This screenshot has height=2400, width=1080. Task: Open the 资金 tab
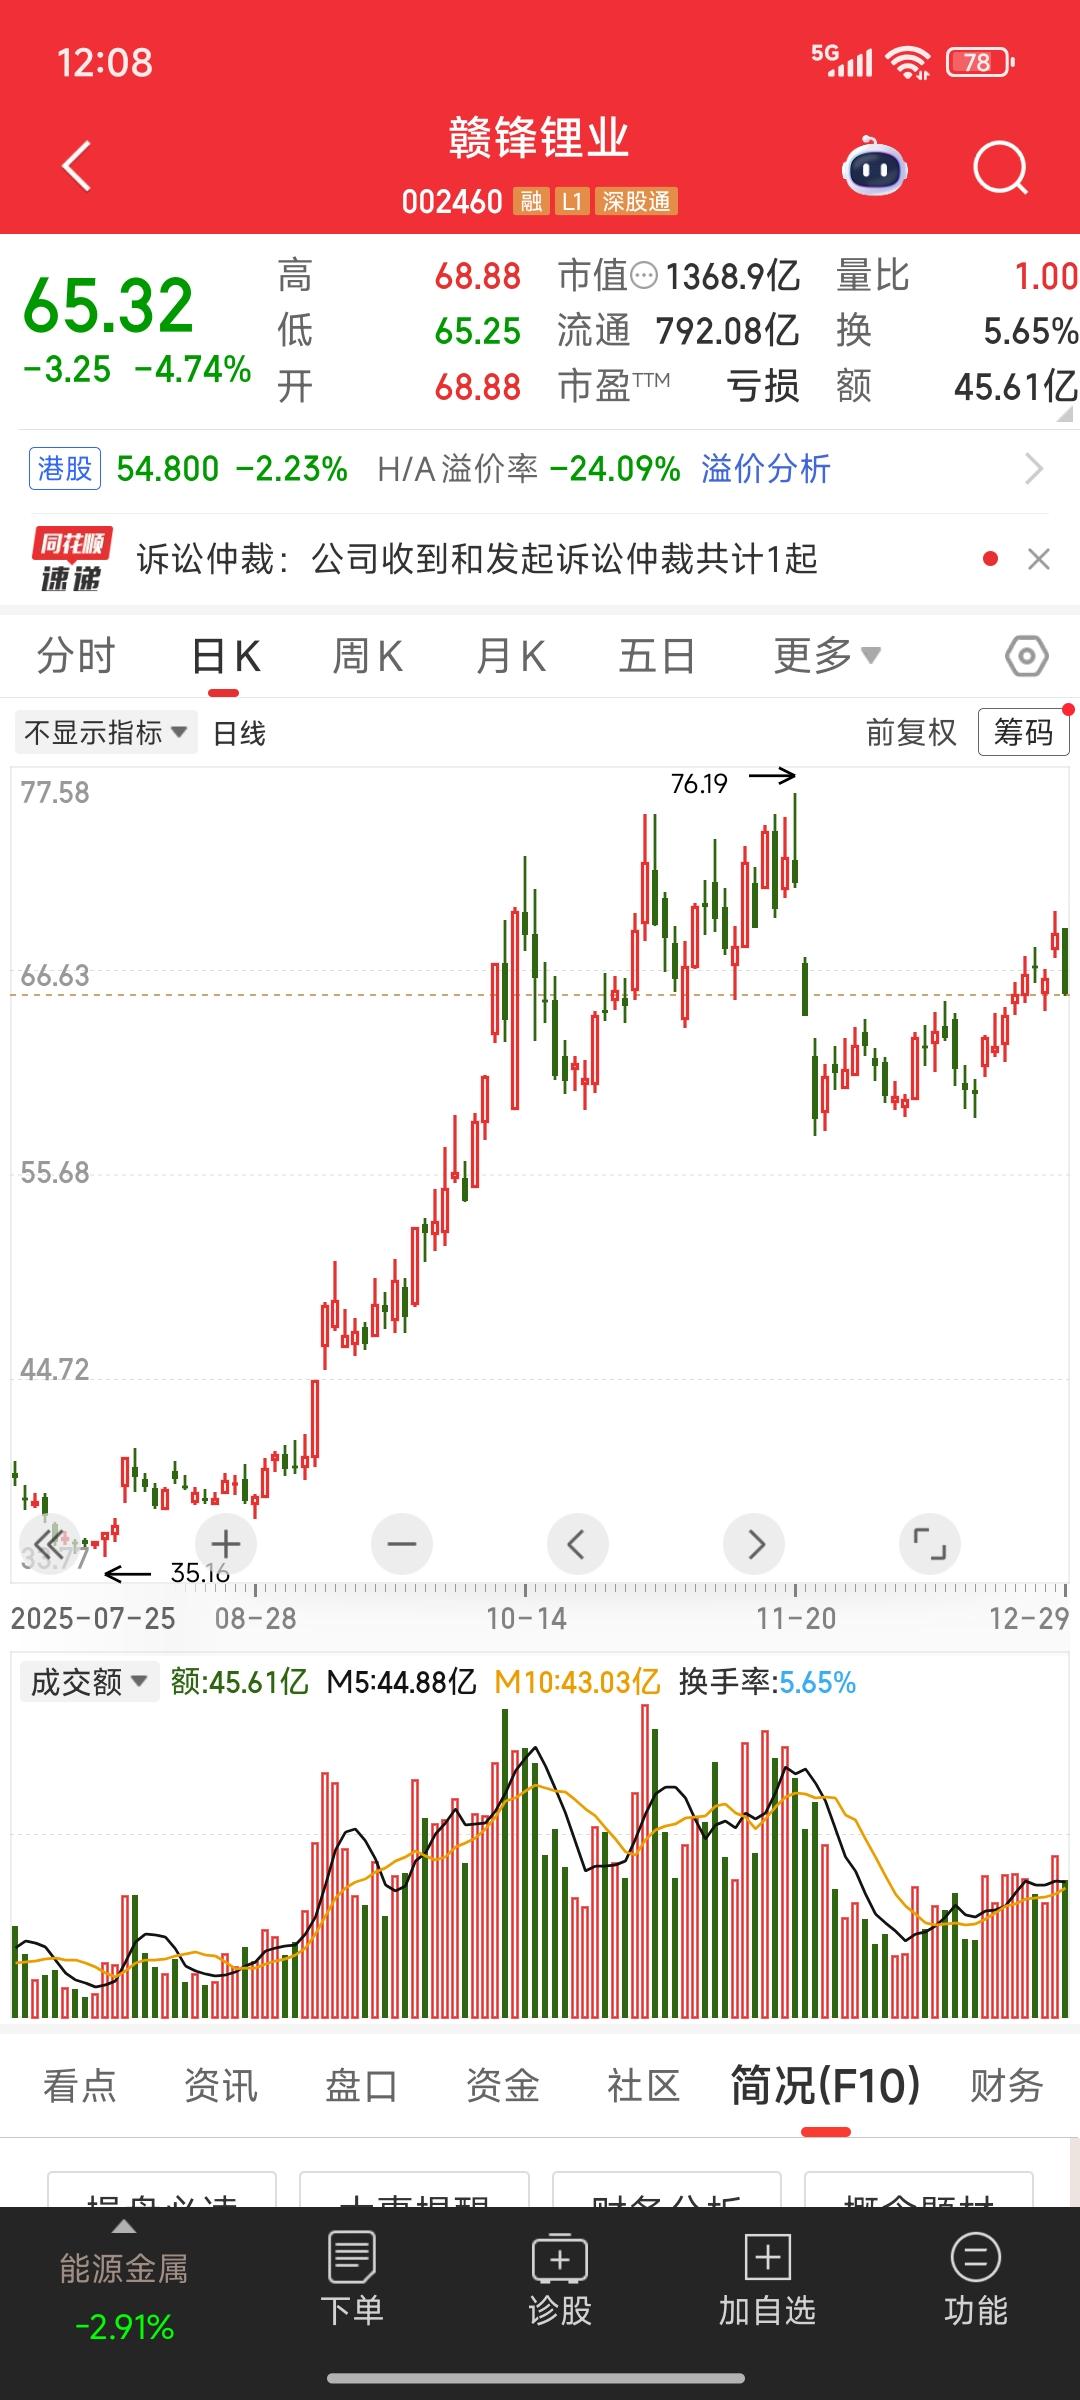503,2086
